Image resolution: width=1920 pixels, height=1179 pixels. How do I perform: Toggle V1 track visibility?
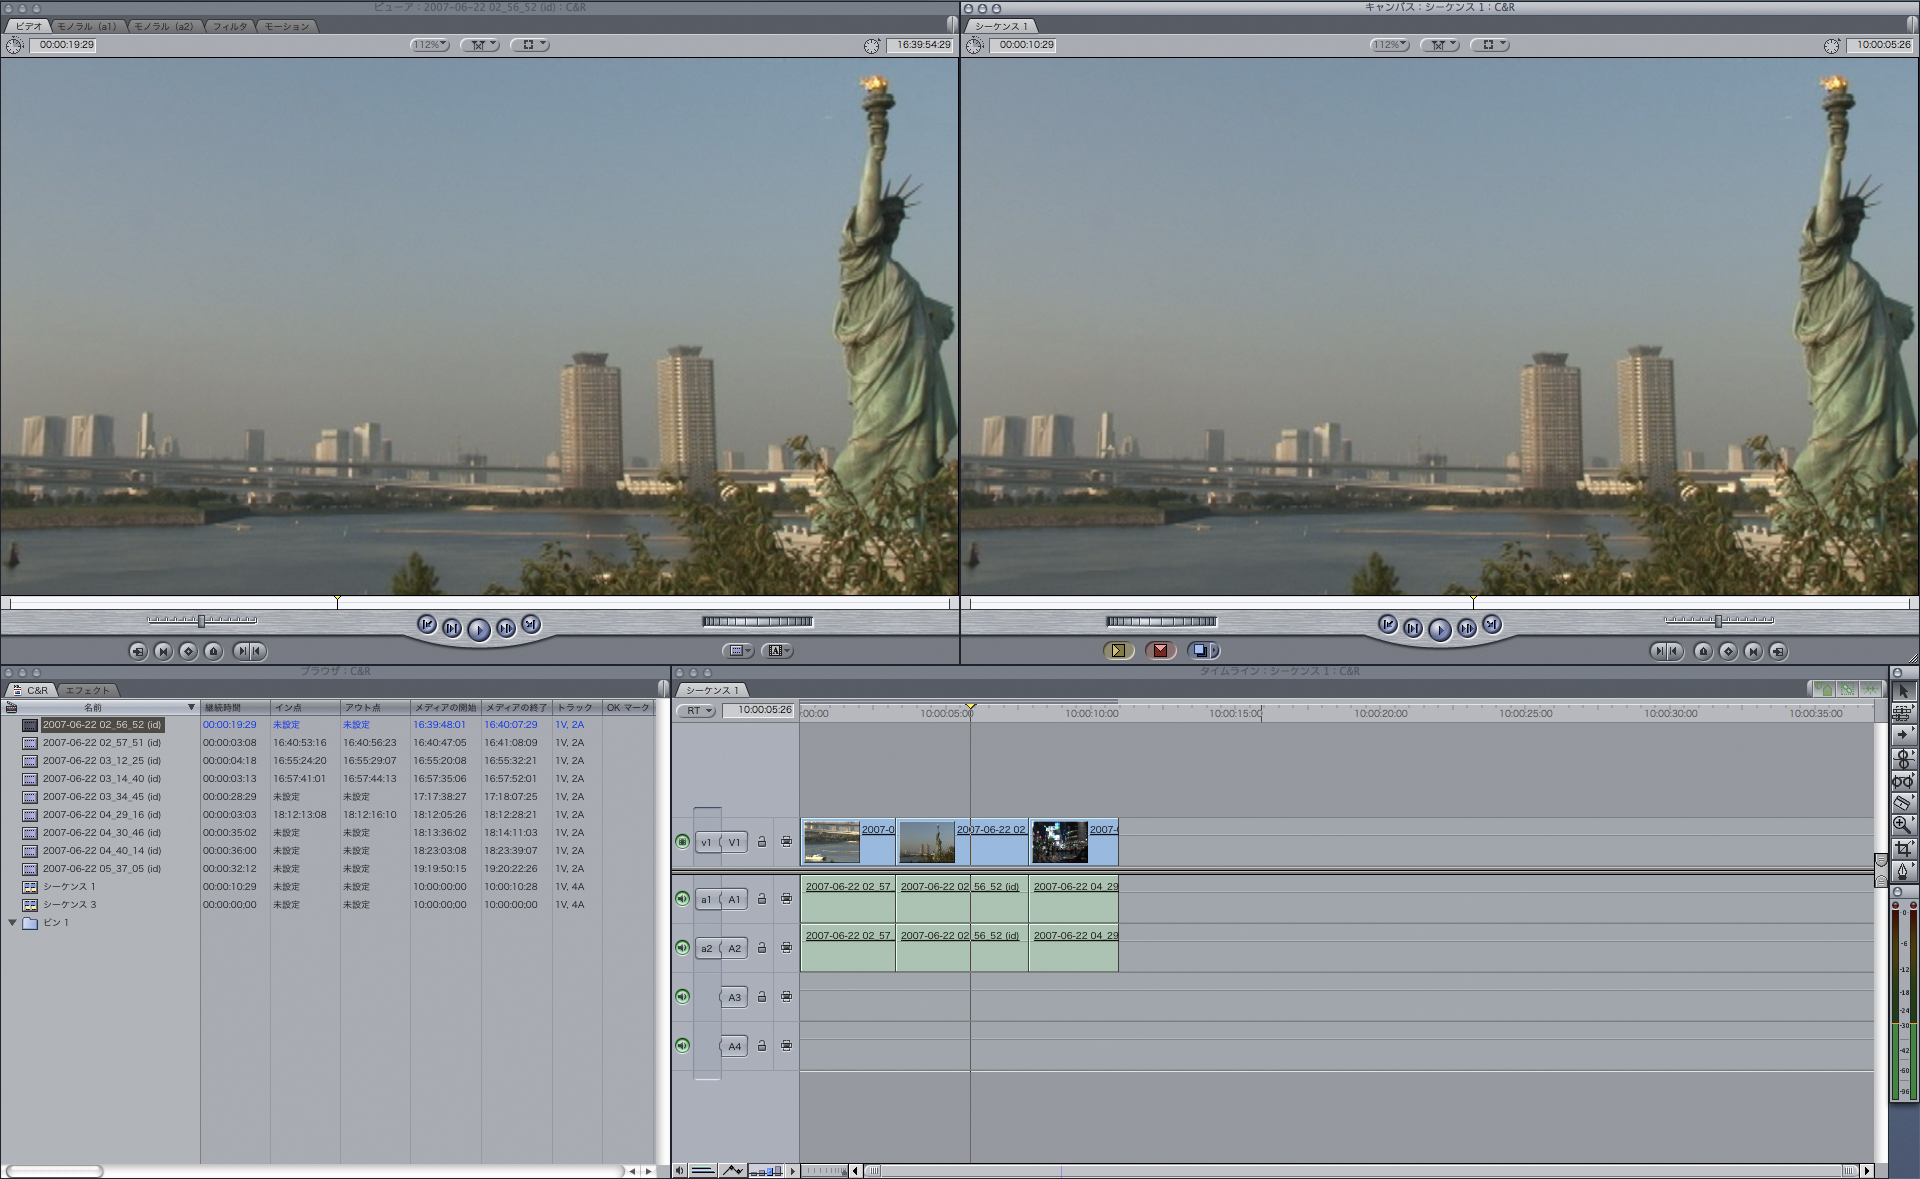point(683,842)
